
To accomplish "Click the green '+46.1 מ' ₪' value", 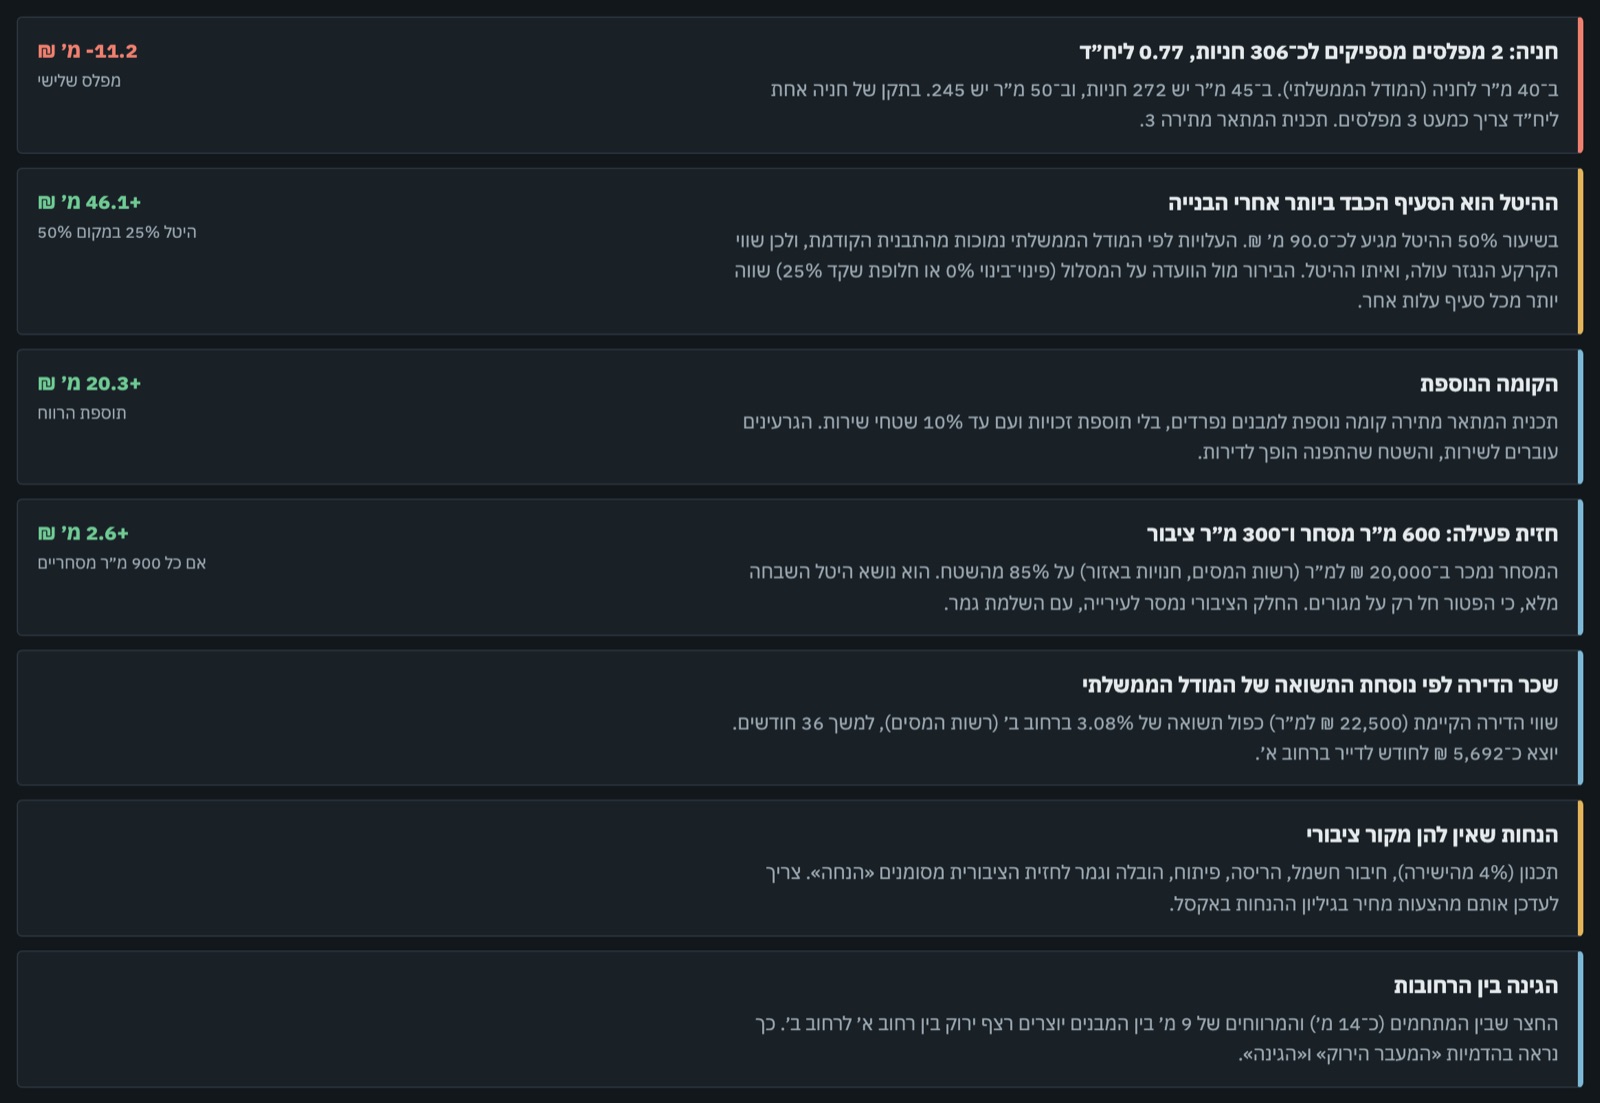I will point(90,203).
